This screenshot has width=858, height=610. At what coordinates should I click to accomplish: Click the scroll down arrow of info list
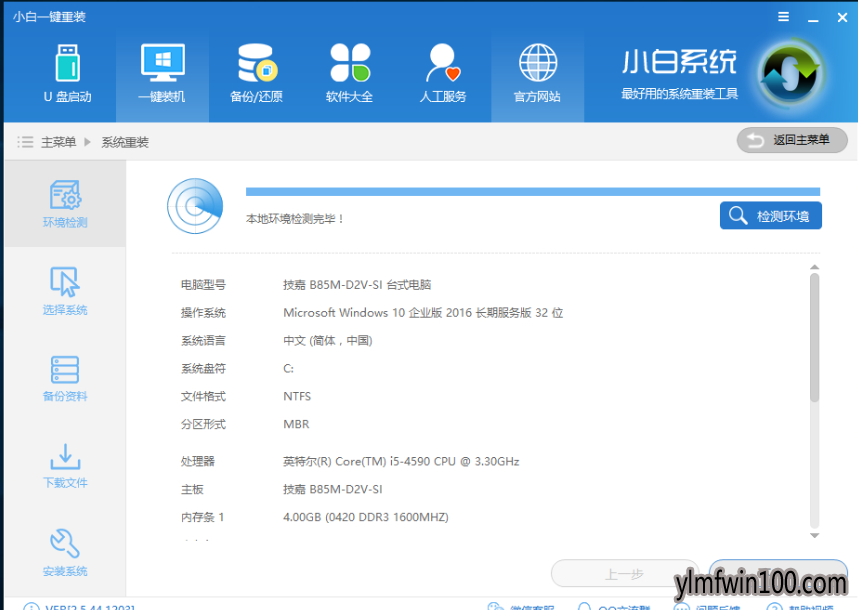pyautogui.click(x=814, y=536)
